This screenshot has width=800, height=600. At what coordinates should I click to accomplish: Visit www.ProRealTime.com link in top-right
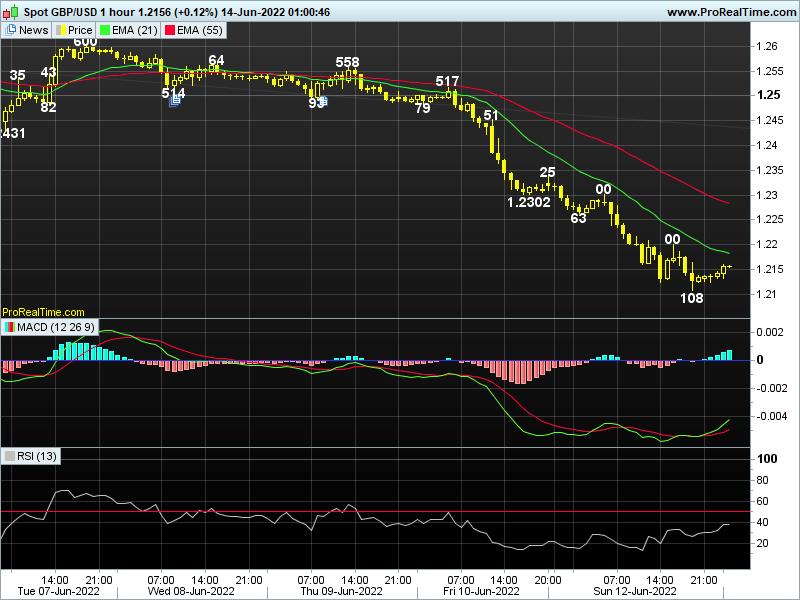point(729,11)
